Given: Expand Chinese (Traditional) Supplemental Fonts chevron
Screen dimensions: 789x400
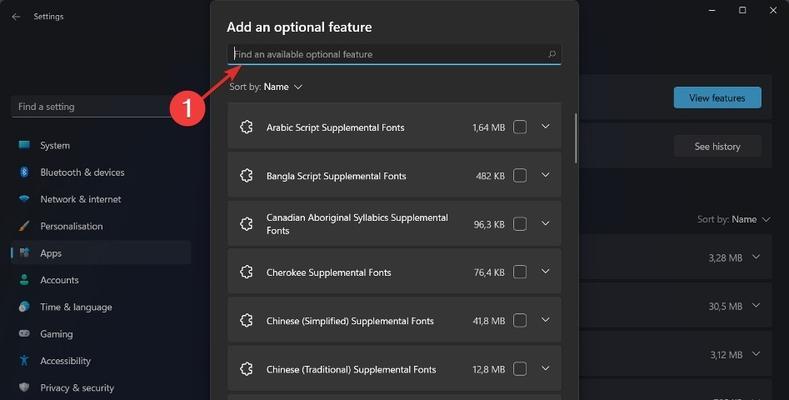Looking at the screenshot, I should click(x=545, y=368).
